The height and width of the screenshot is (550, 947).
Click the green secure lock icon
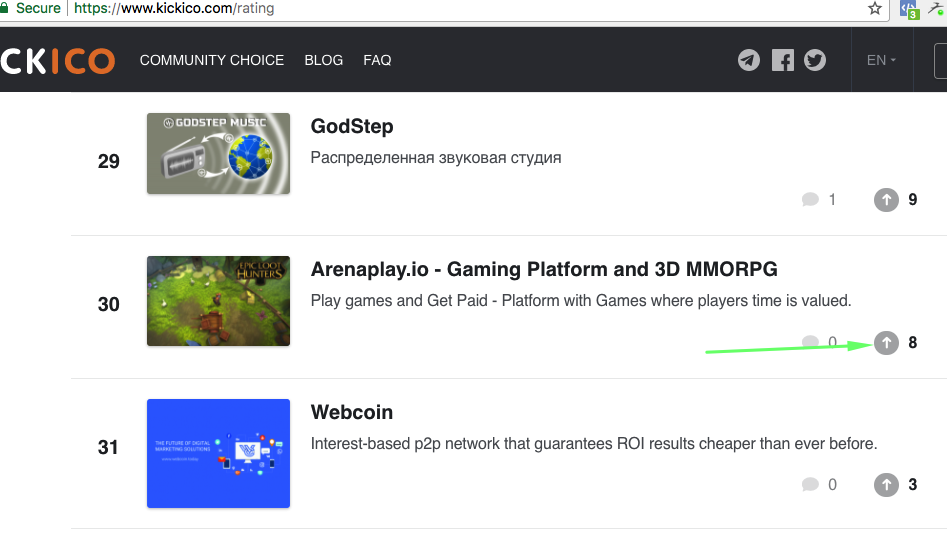coord(4,8)
